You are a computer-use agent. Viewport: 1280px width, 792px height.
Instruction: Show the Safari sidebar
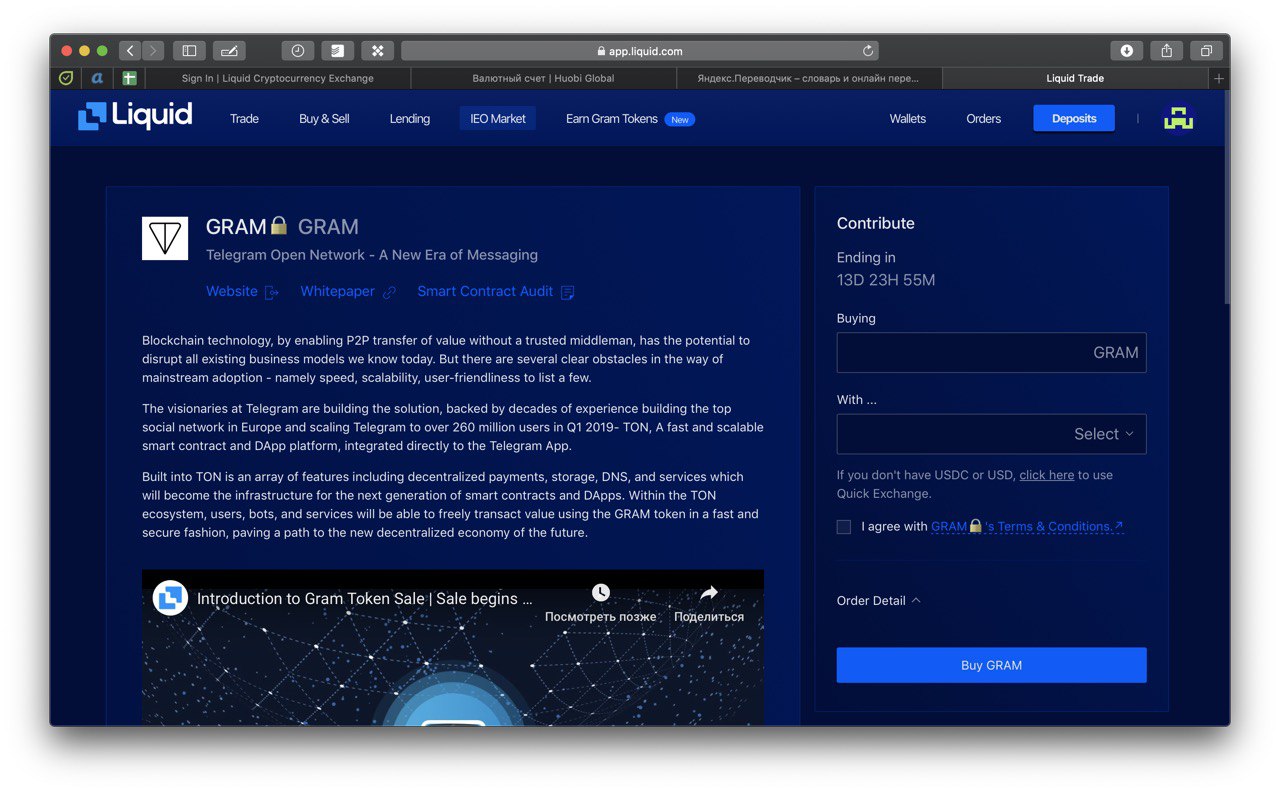[x=189, y=51]
